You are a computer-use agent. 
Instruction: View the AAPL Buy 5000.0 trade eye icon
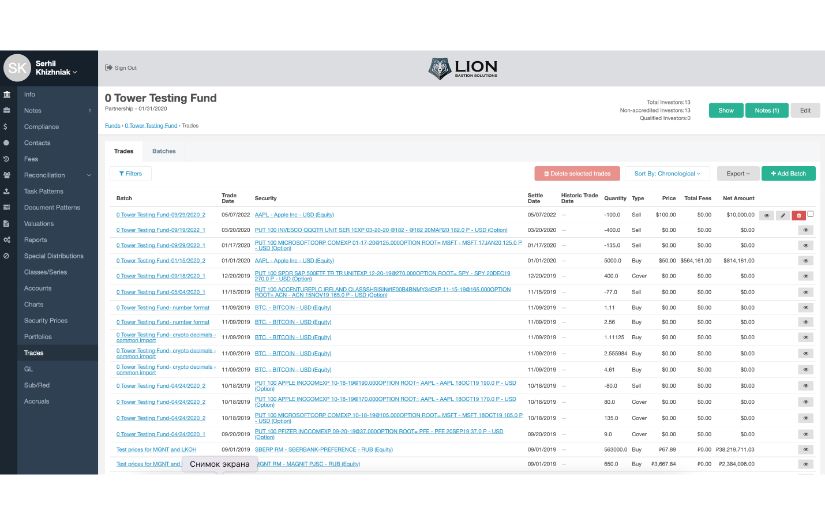[x=806, y=260]
